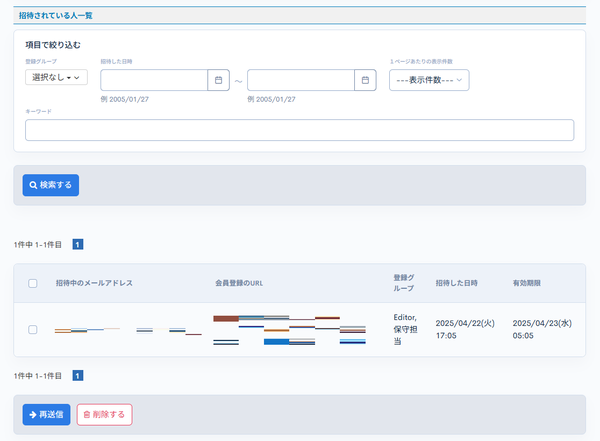Click the Editor, 保守担当 group cell
The height and width of the screenshot is (441, 600).
[x=405, y=329]
